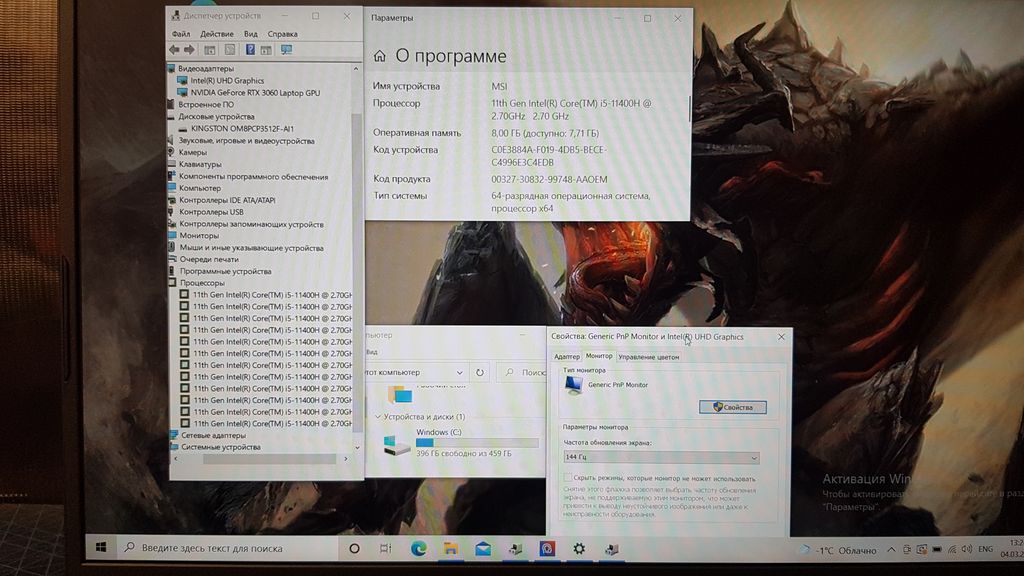Click the refresh button in File Explorer
The image size is (1024, 576).
tap(480, 372)
